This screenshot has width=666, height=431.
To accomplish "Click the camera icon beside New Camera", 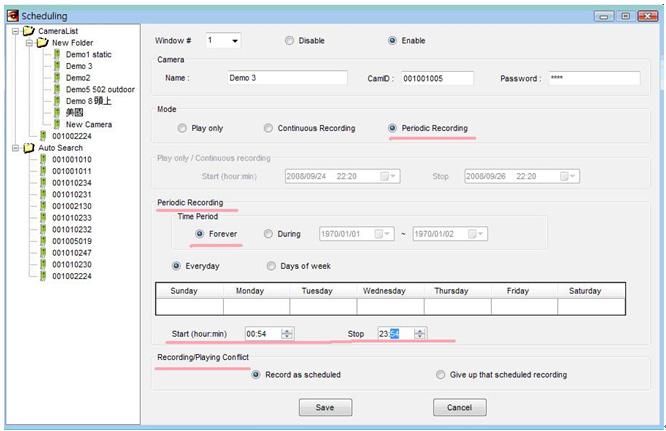I will click(56, 124).
